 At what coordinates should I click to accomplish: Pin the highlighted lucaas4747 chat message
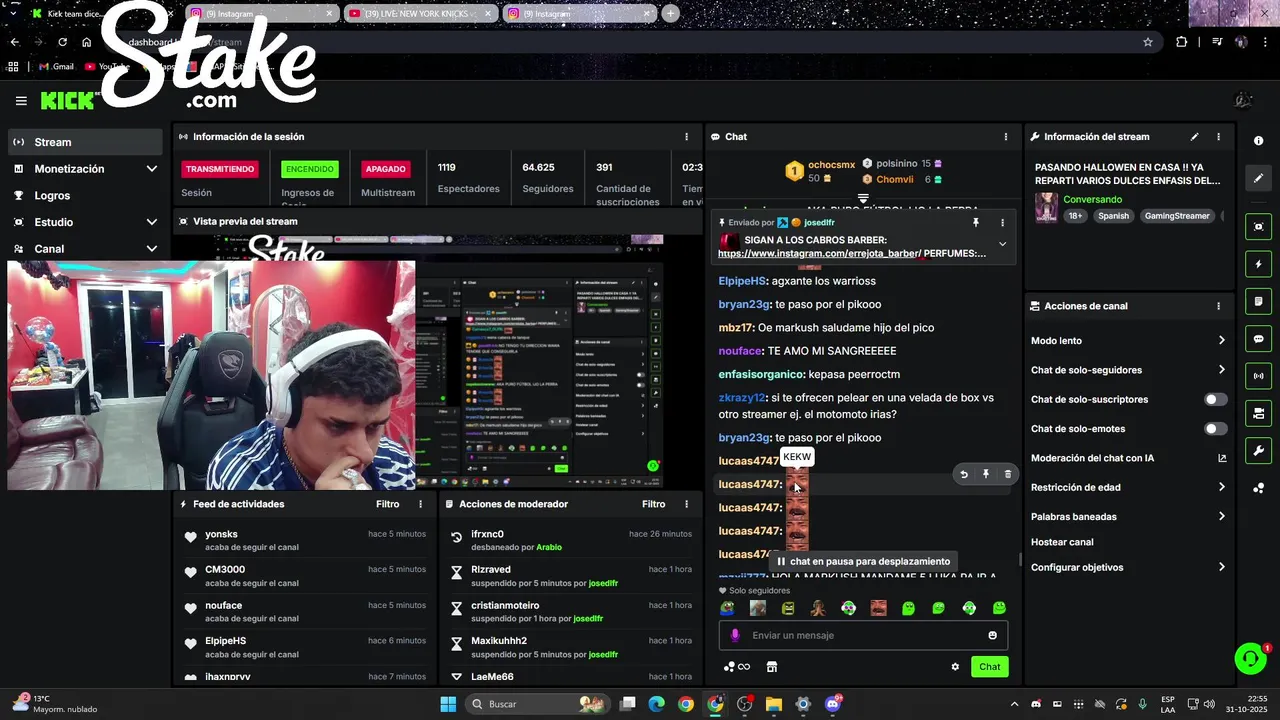click(x=985, y=474)
